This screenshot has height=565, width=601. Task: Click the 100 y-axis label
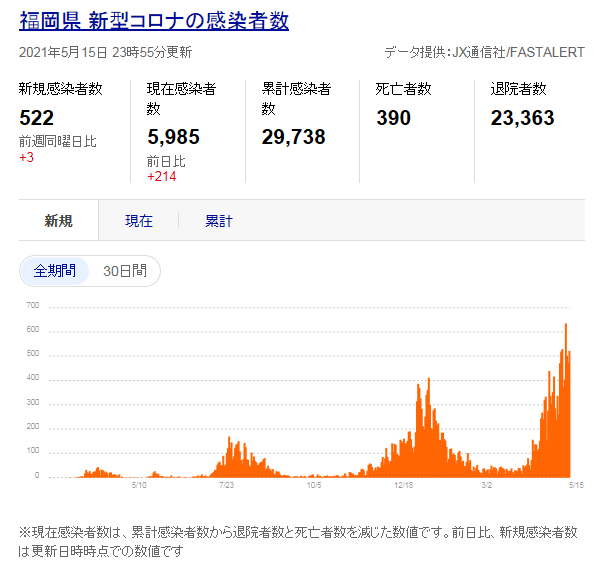(x=33, y=450)
